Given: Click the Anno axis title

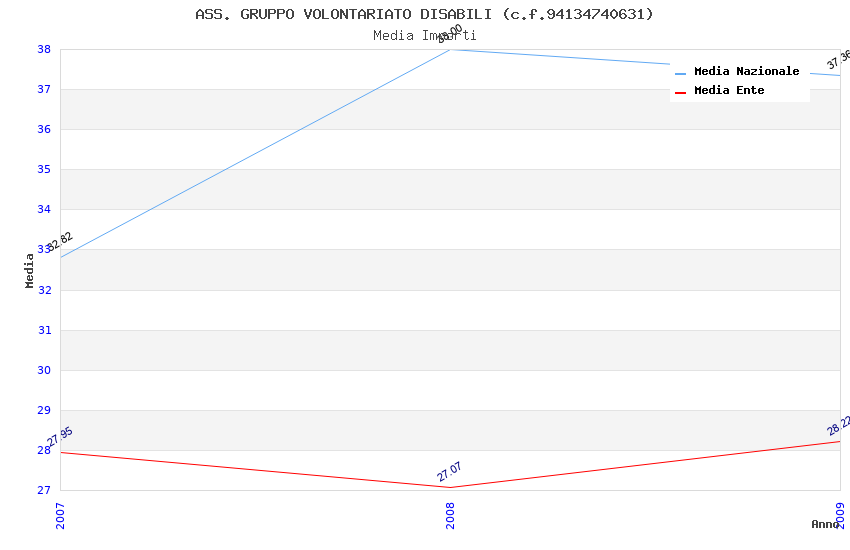Looking at the screenshot, I should [825, 524].
